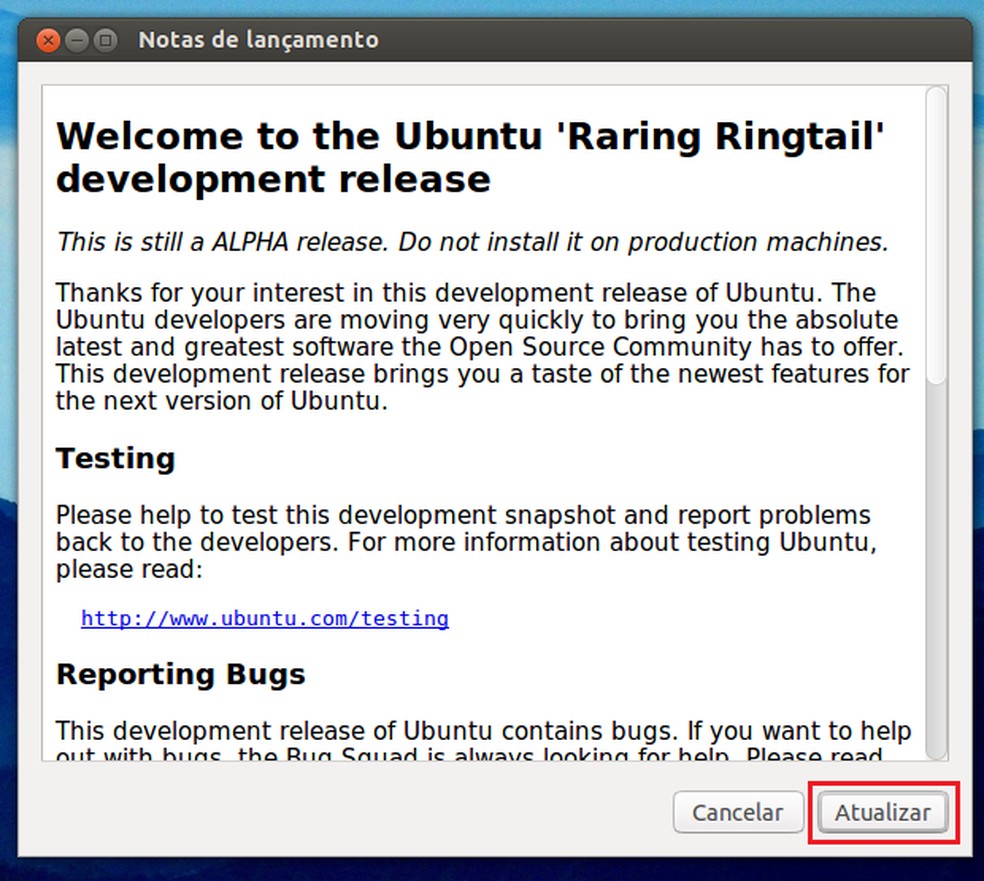
Task: Click the vertical scrollbar thumb
Action: click(936, 235)
